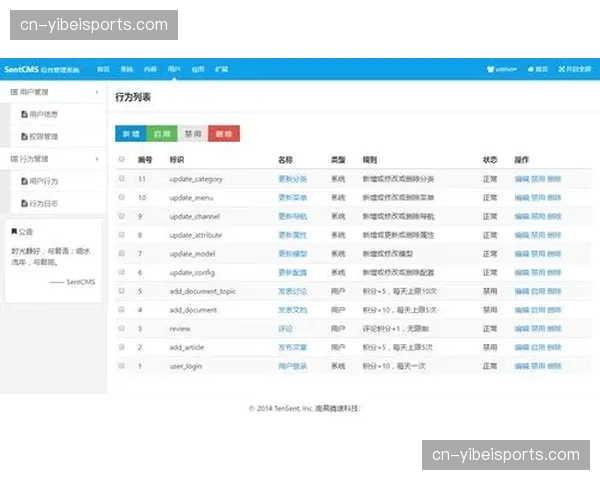The width and height of the screenshot is (600, 480).
Task: Click 禁用 in the update_model row
Action: 538,254
